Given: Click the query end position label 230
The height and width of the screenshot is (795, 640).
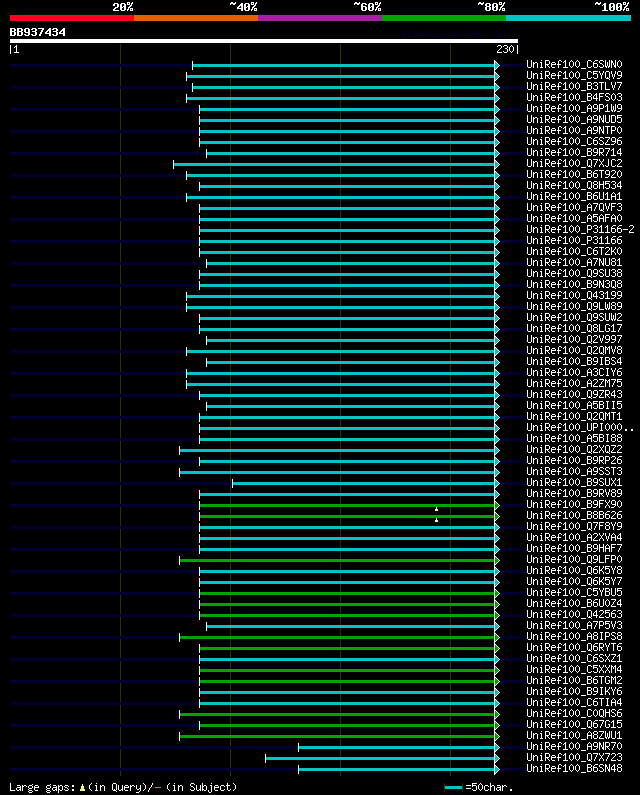Looking at the screenshot, I should (505, 49).
